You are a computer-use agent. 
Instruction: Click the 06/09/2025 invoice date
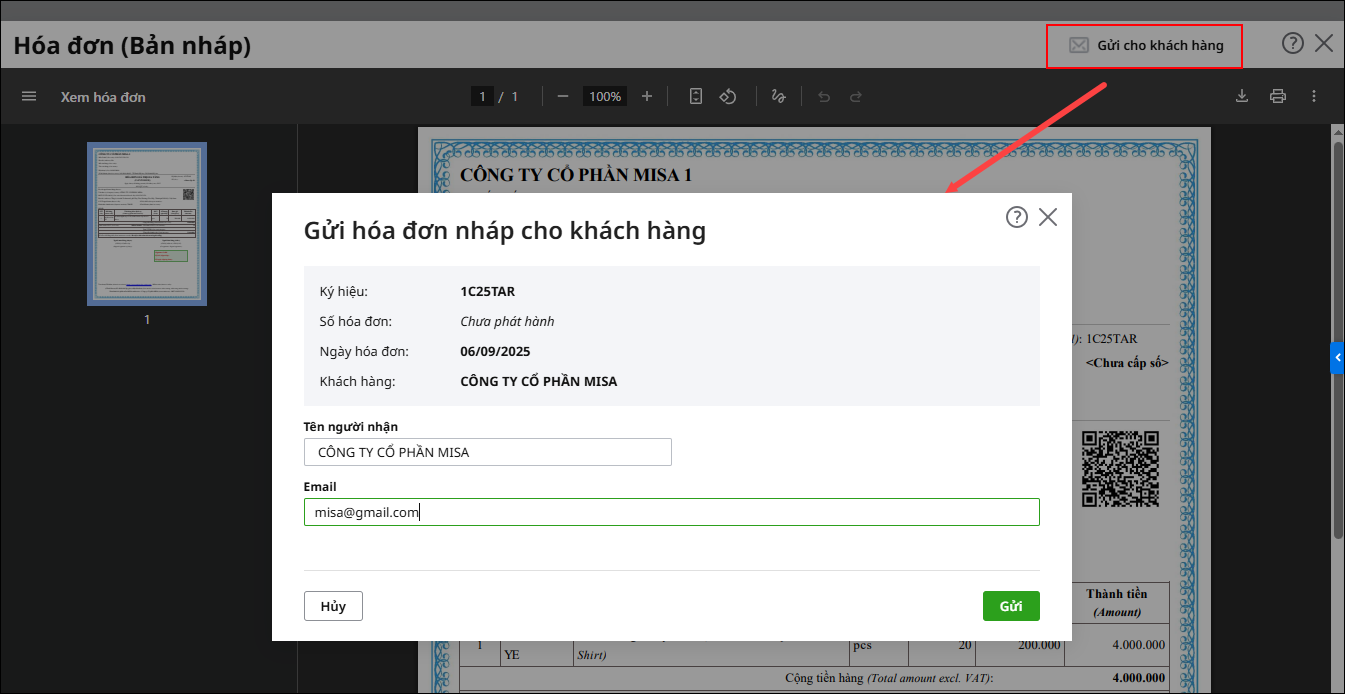tap(495, 352)
